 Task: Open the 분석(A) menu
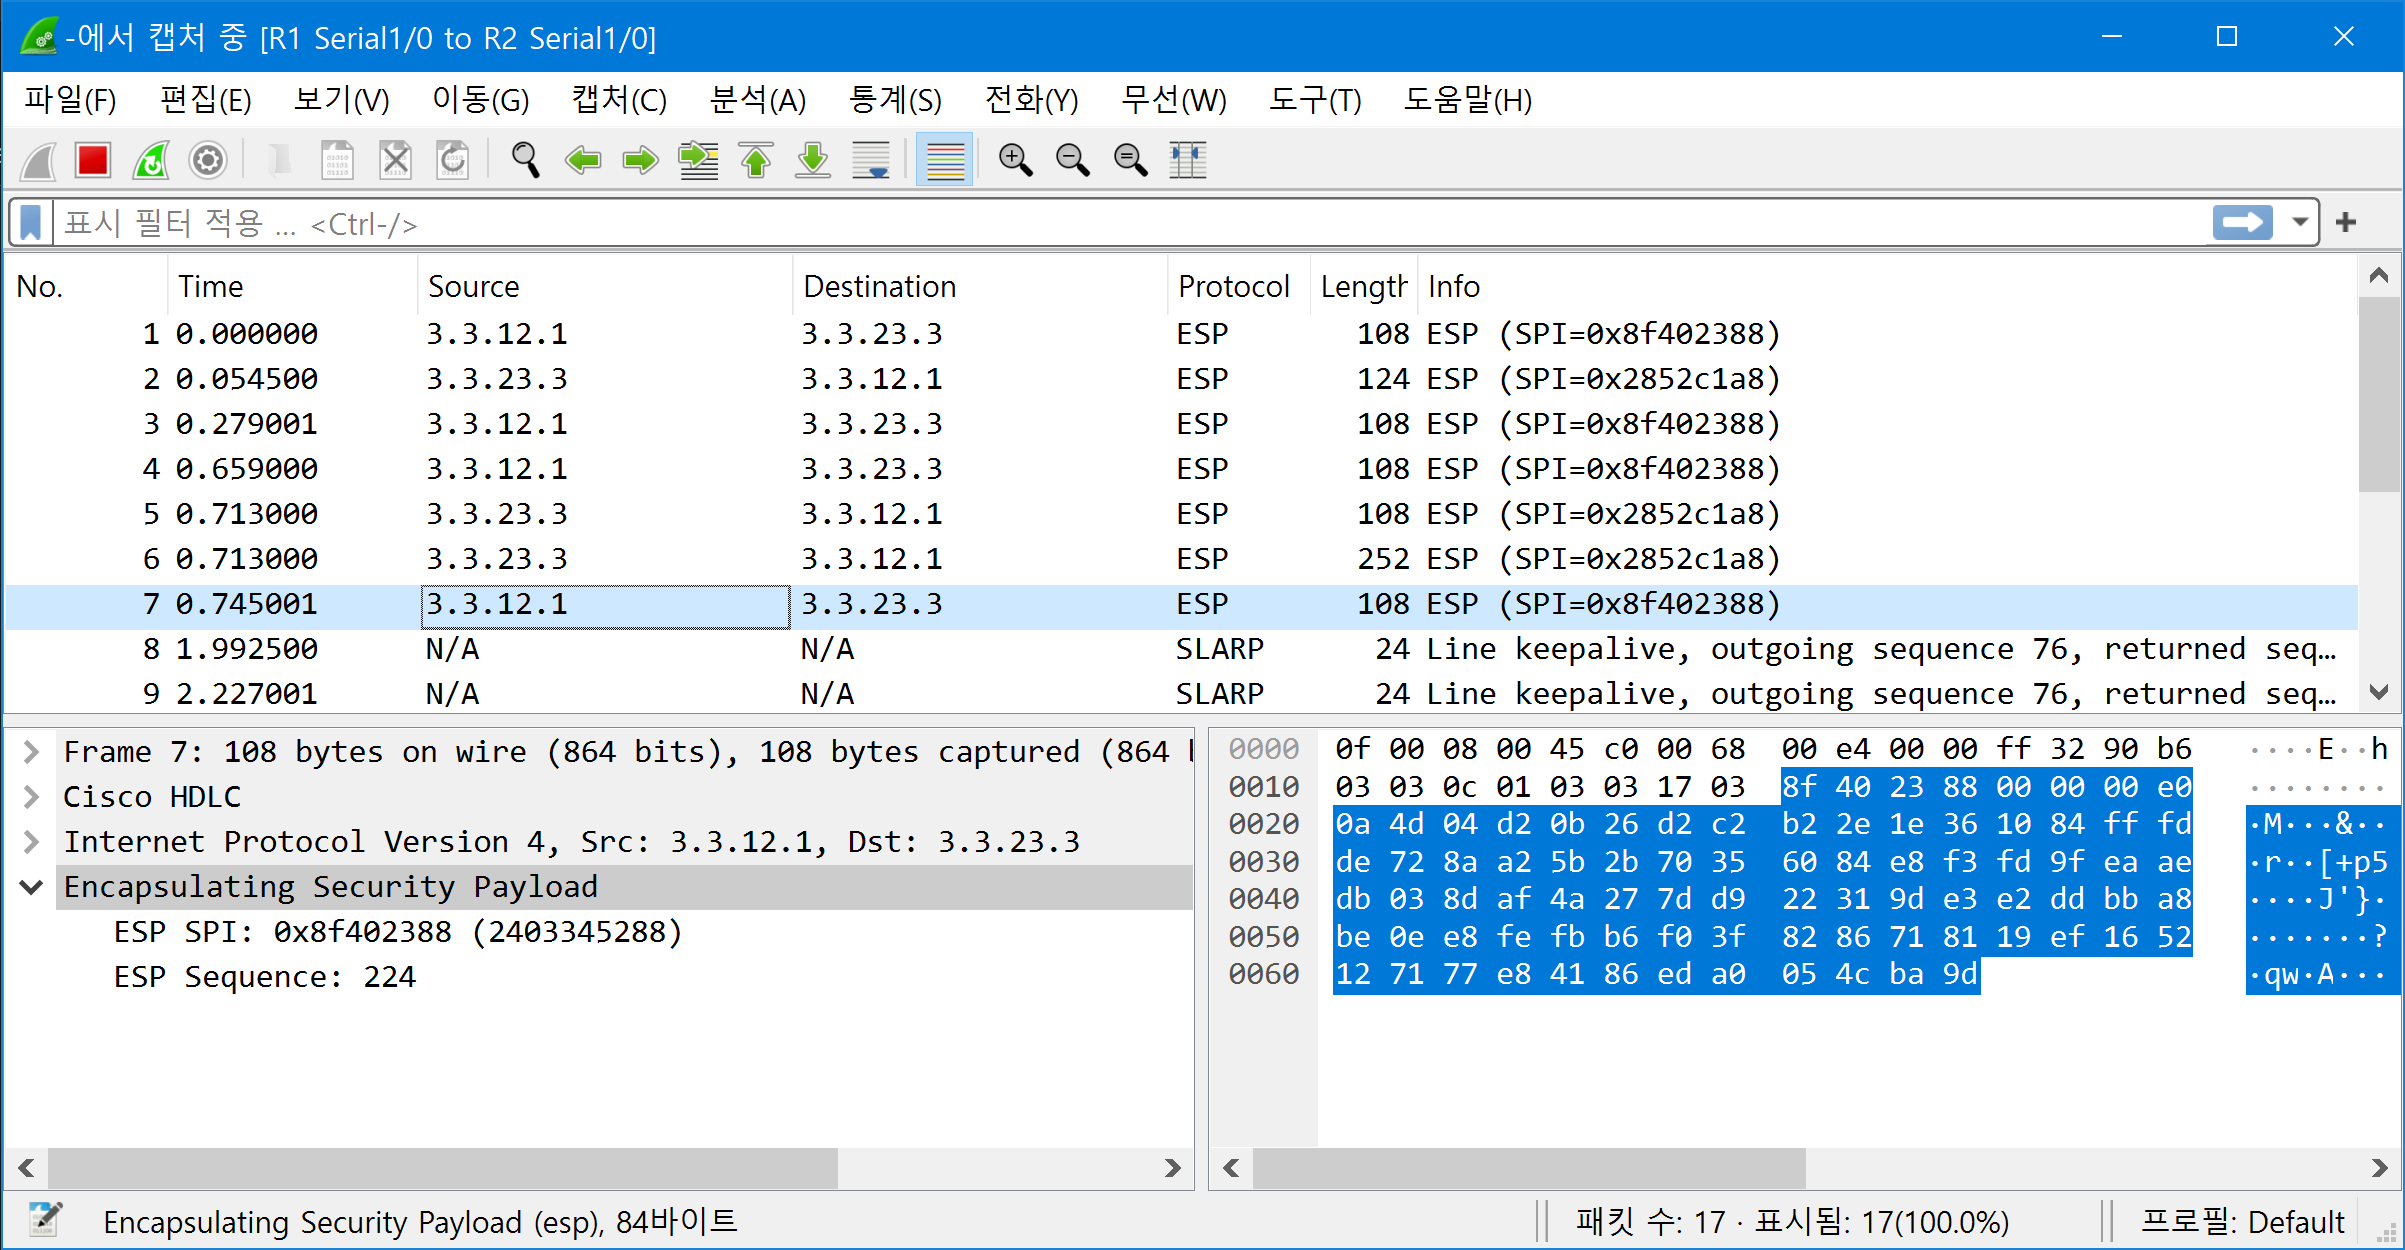757,100
